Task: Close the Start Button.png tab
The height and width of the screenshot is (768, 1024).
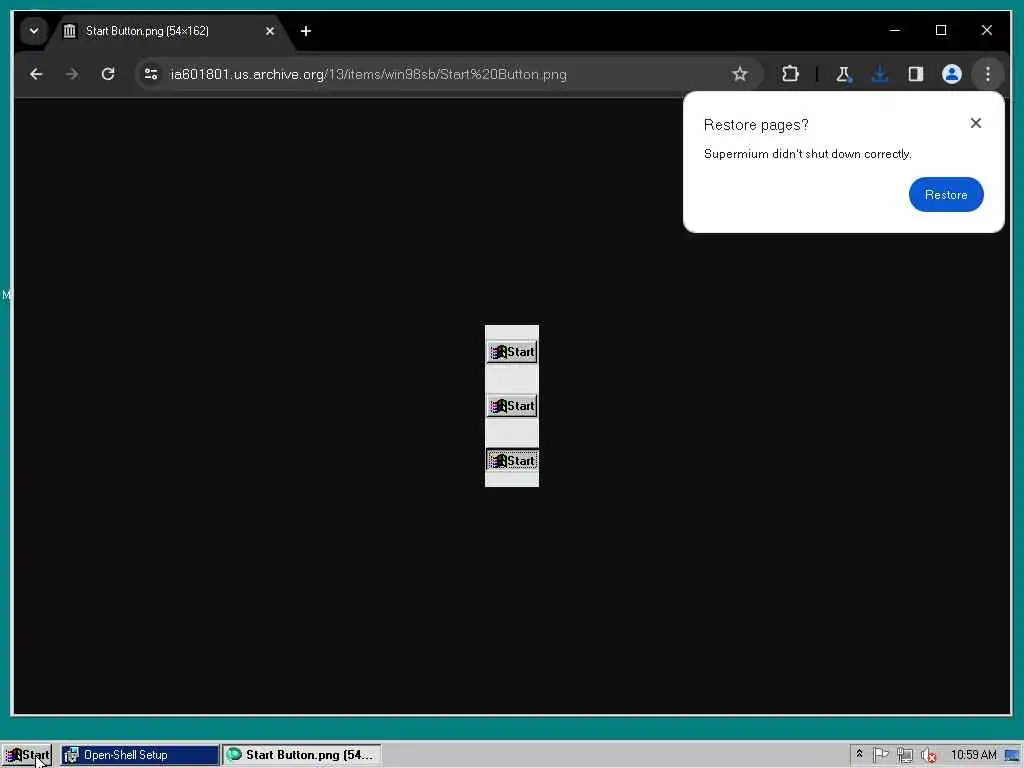Action: (x=270, y=31)
